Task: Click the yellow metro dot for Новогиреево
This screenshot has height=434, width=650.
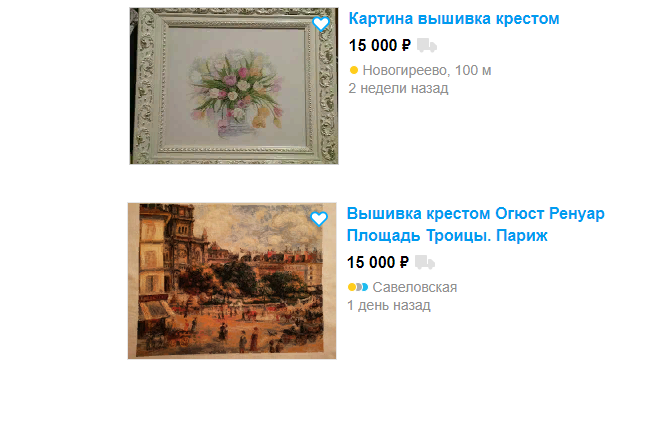Action: click(354, 70)
